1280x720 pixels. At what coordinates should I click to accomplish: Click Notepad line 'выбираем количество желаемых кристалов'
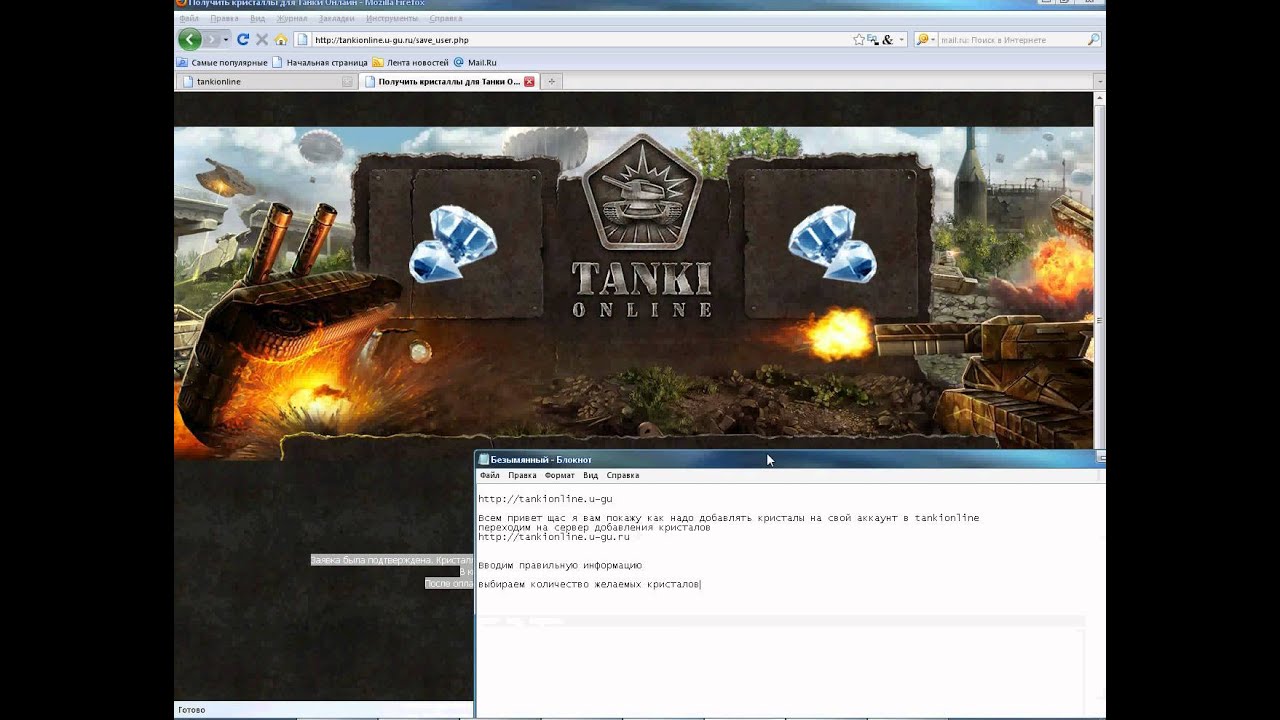[589, 584]
